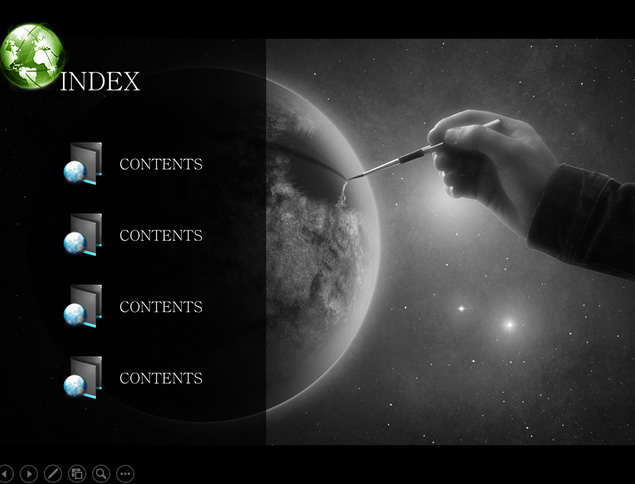
Task: Show all slides grid view
Action: pos(77,473)
